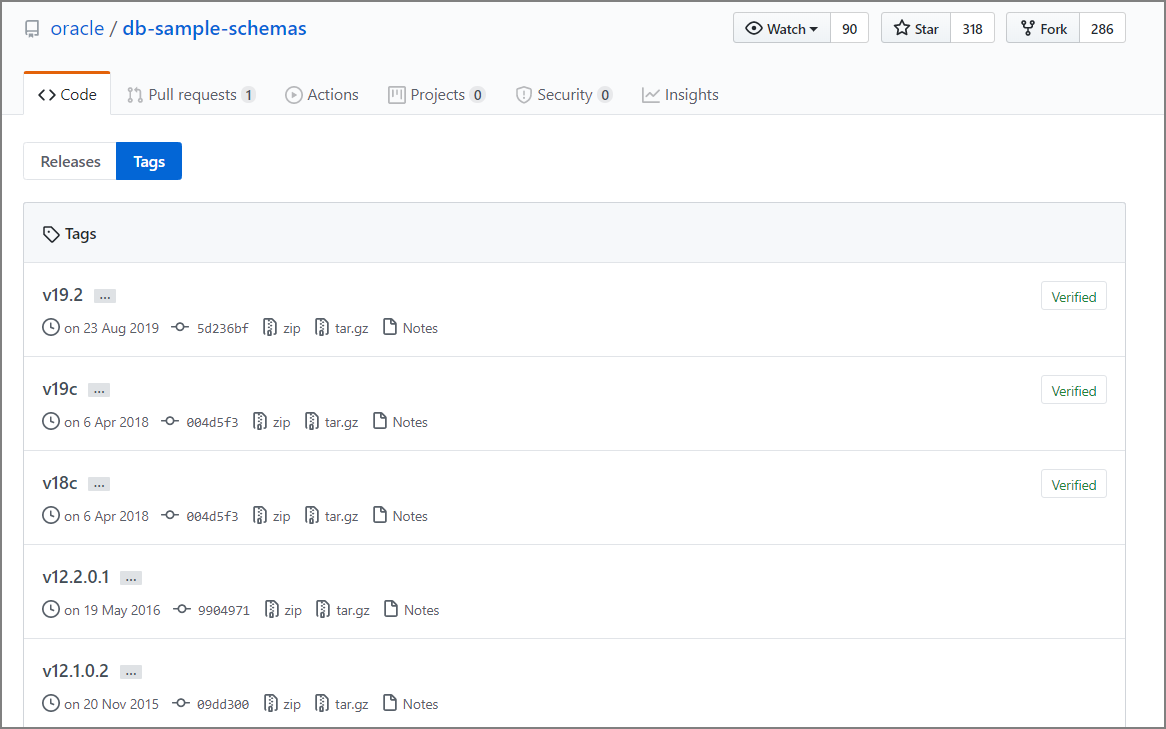Expand the v19c tag ellipsis

(99, 390)
